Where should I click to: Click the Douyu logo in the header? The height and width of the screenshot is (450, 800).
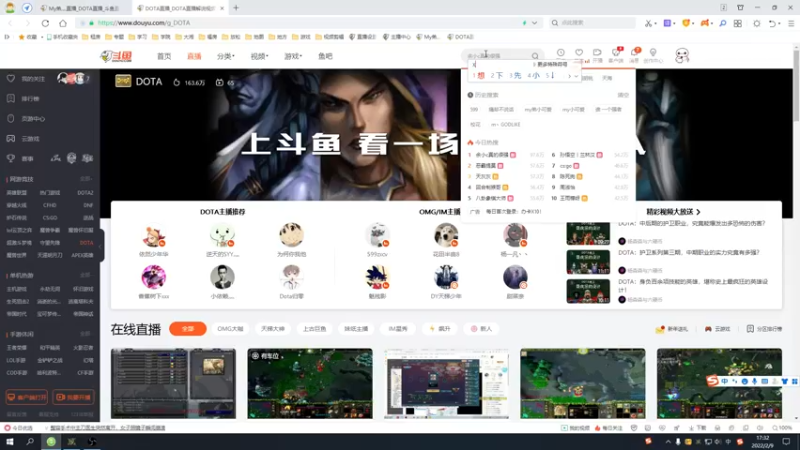tap(116, 56)
